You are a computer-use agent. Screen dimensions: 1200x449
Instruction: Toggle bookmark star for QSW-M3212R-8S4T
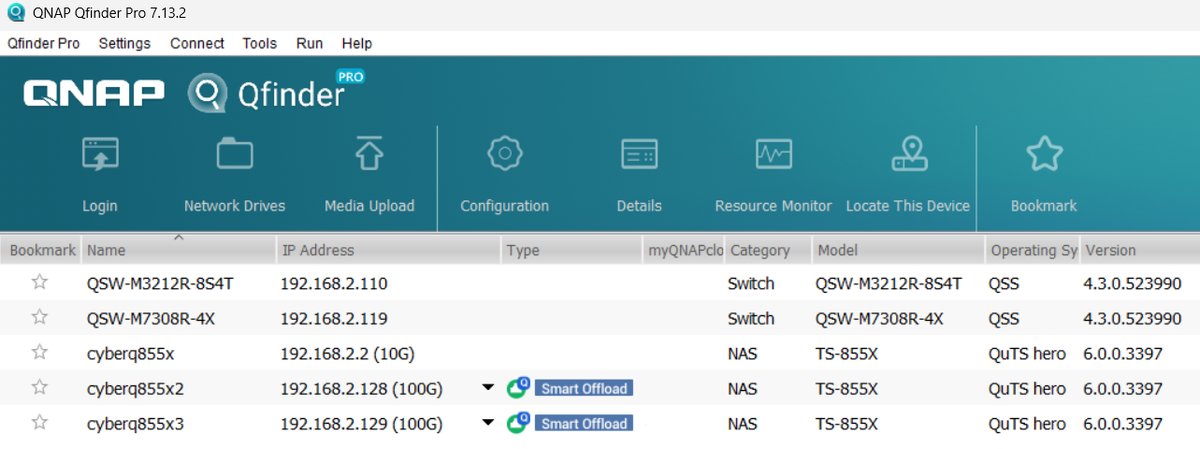coord(40,283)
